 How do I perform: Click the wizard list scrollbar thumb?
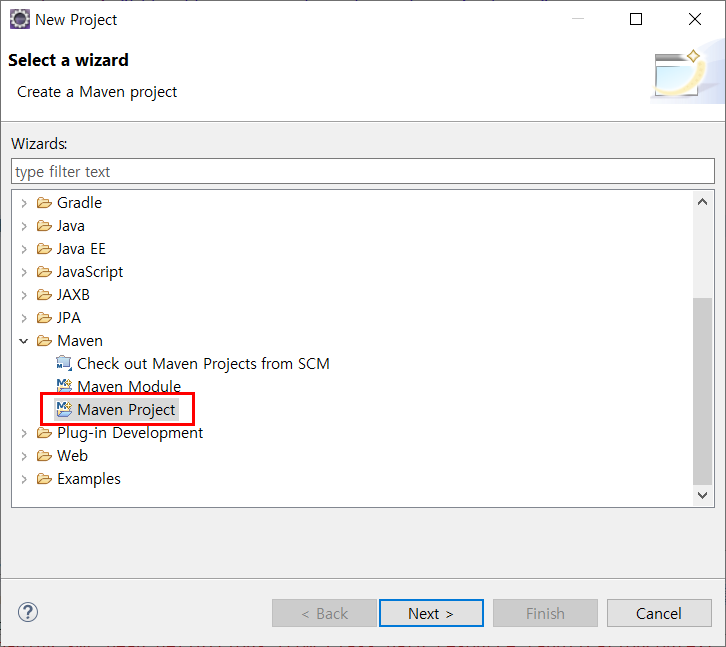(x=702, y=391)
